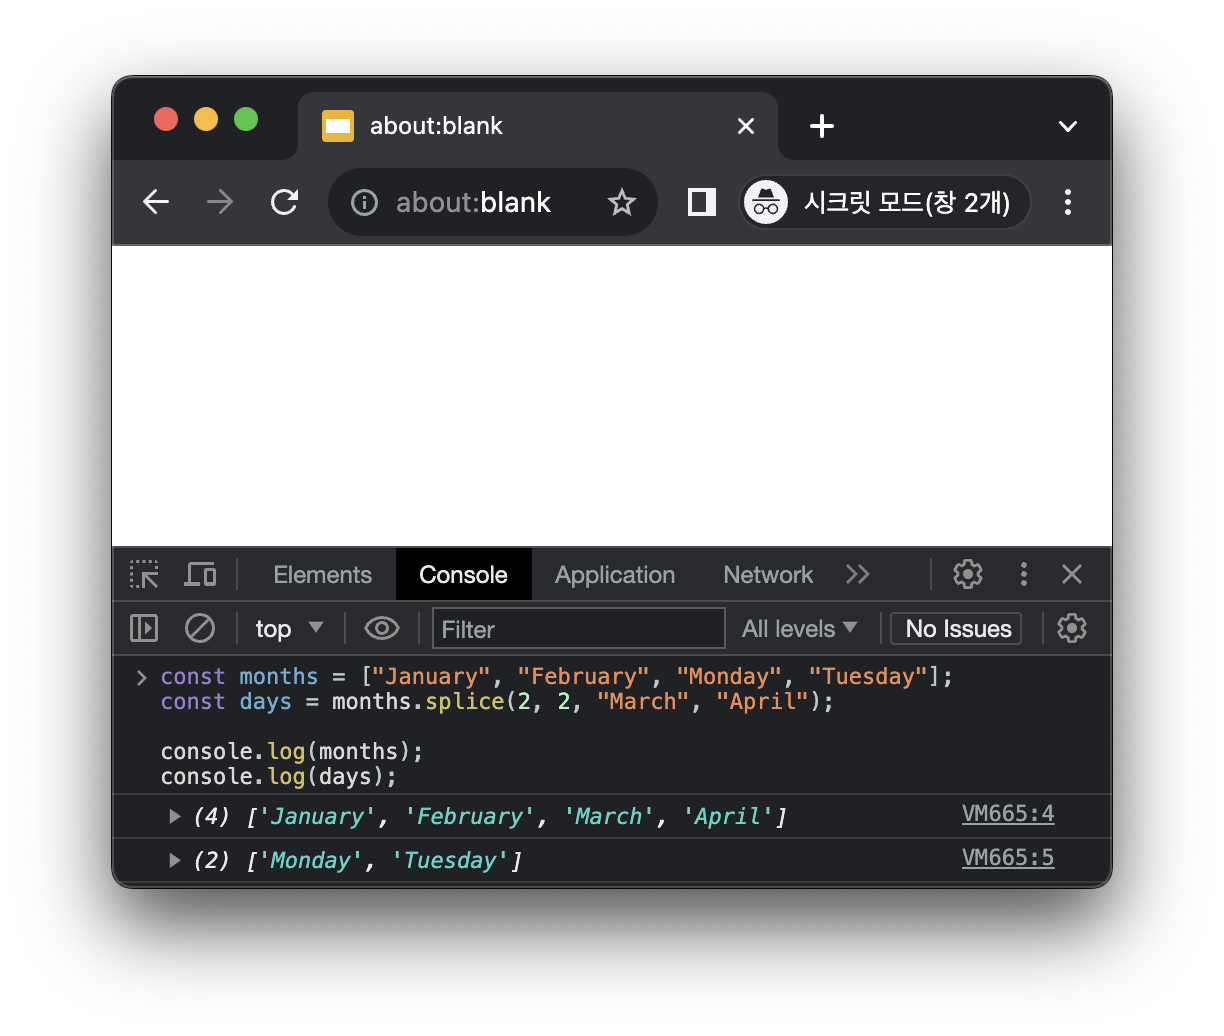Open console settings gear
1224x1036 pixels.
[1072, 628]
